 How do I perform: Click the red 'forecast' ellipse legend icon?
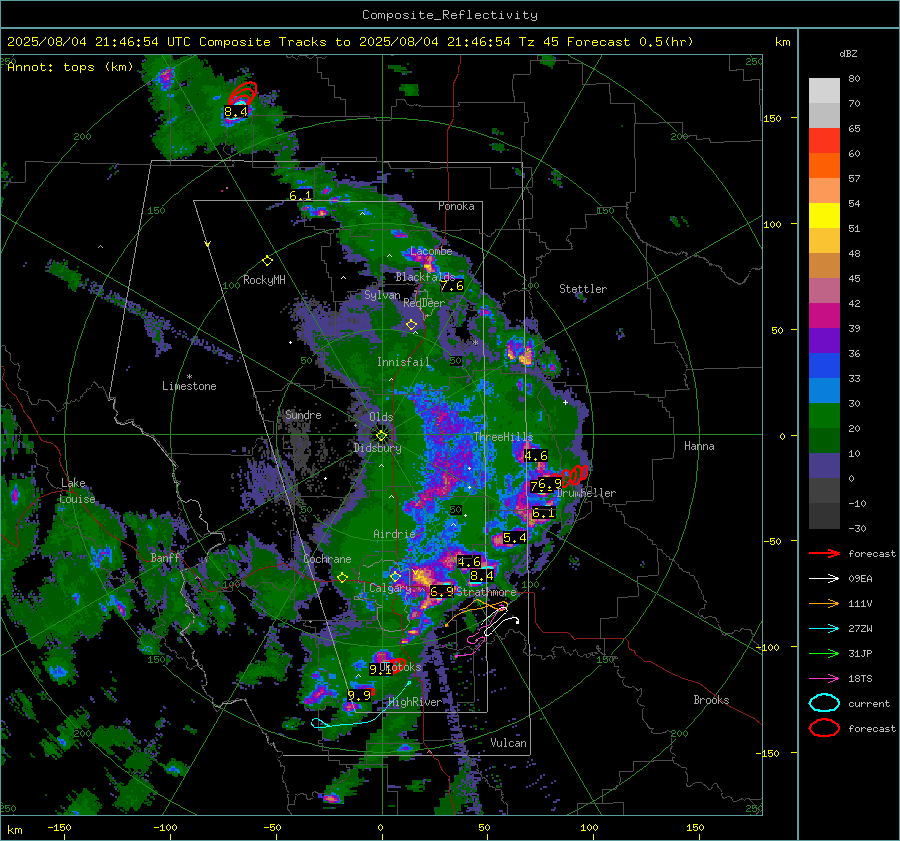(824, 728)
